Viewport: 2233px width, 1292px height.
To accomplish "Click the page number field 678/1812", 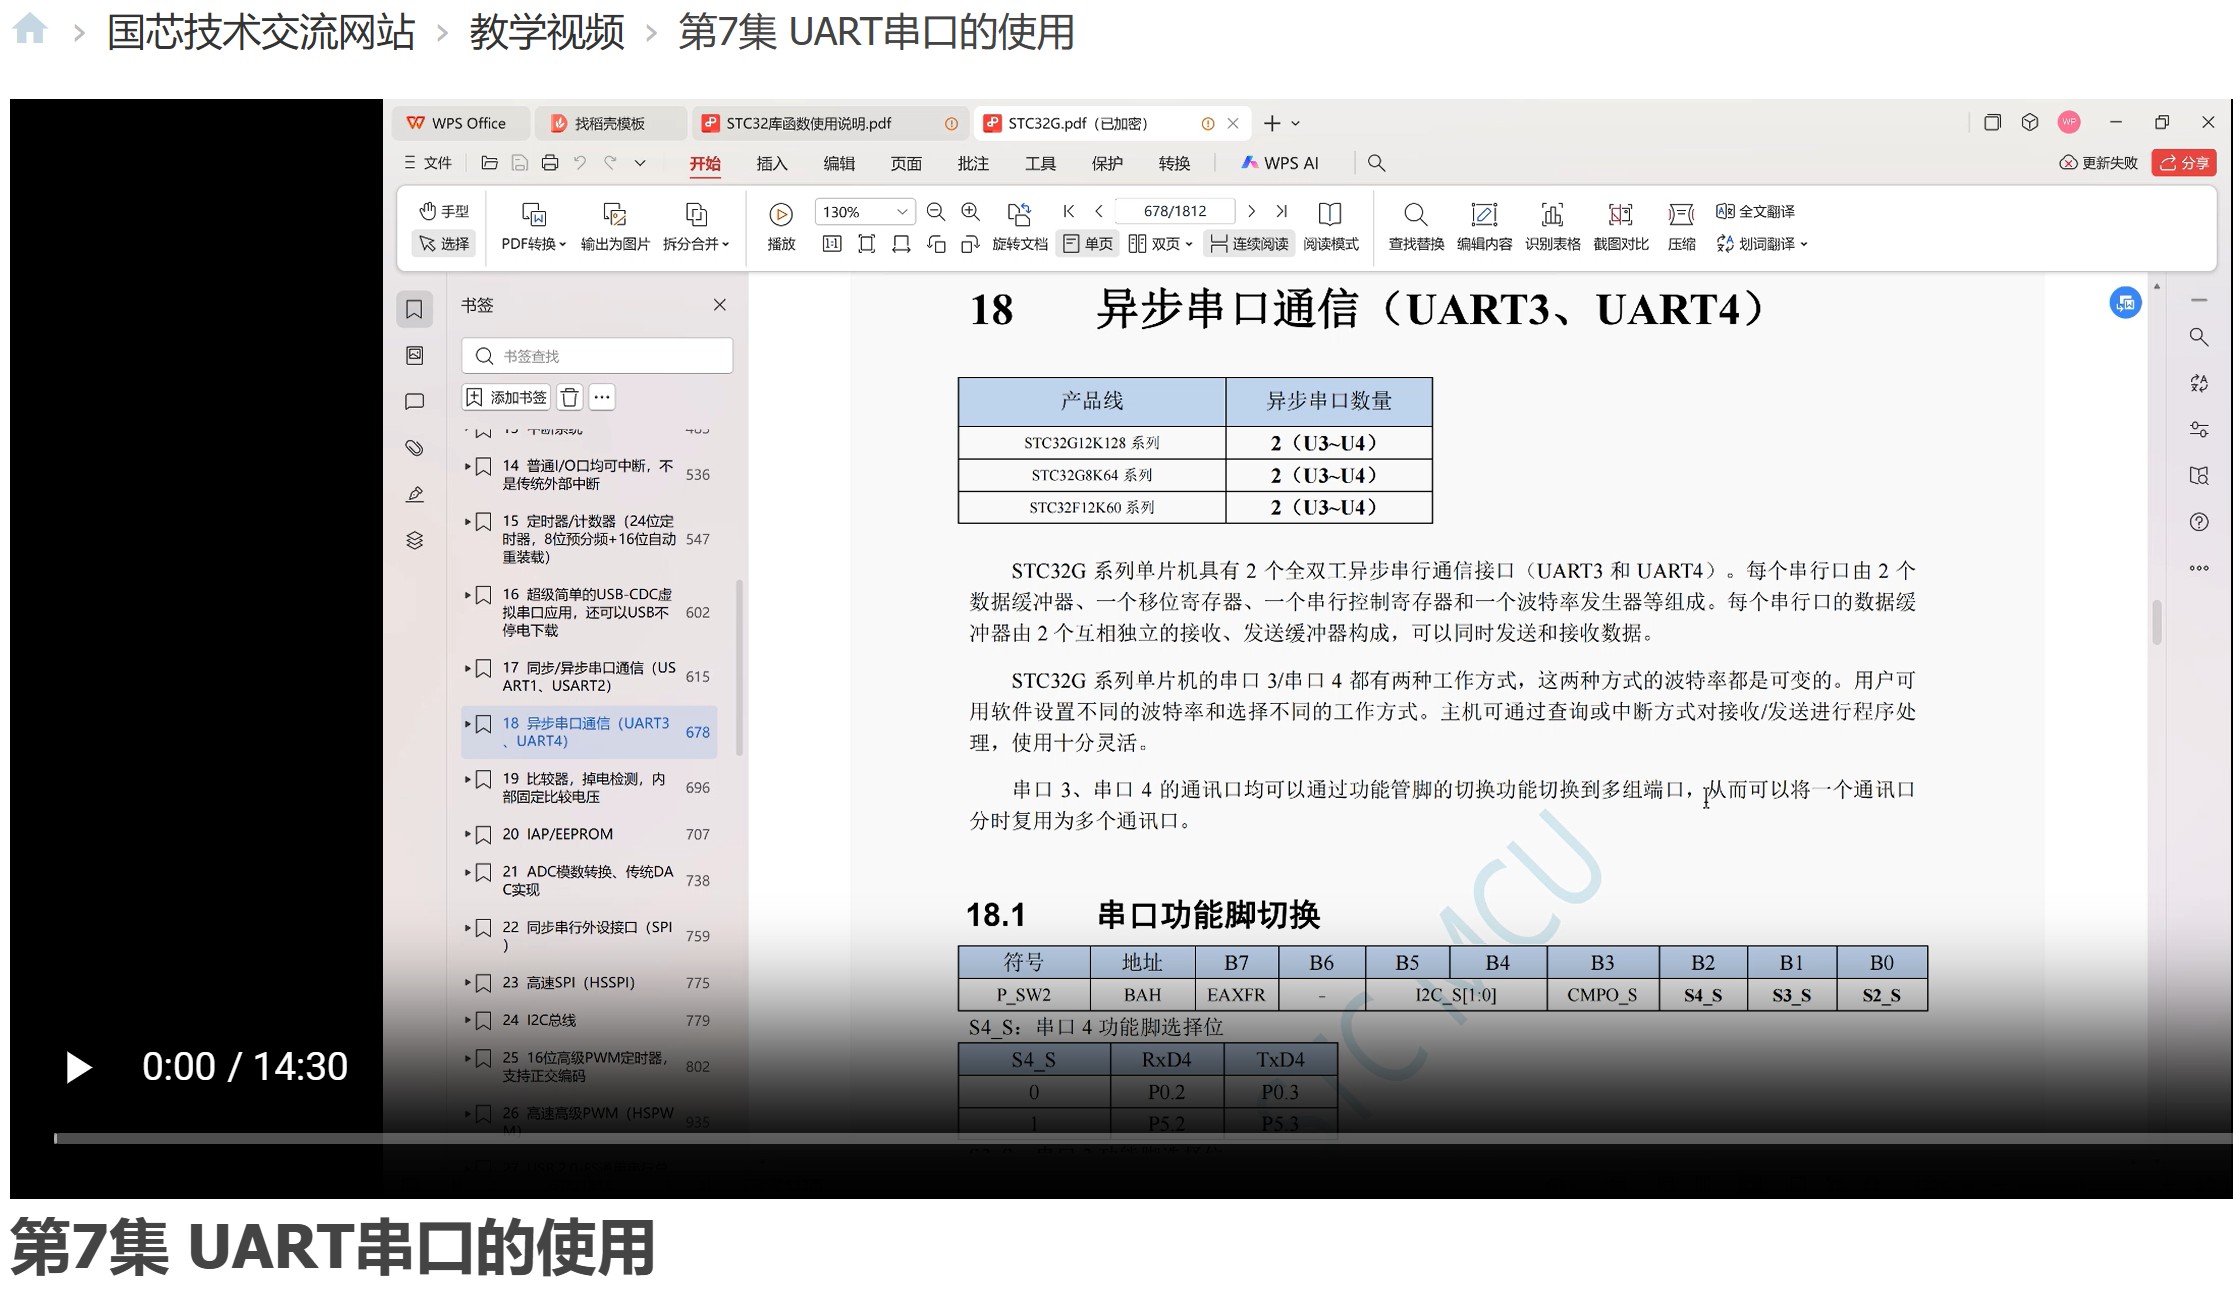I will [1175, 211].
